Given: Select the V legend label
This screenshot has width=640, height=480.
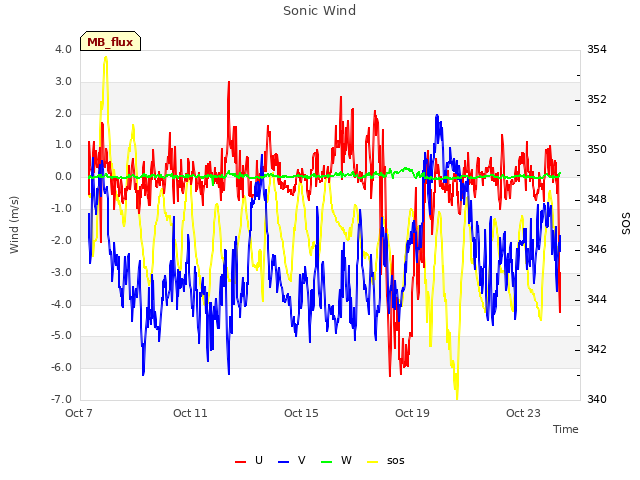Looking at the screenshot, I should [x=302, y=460].
